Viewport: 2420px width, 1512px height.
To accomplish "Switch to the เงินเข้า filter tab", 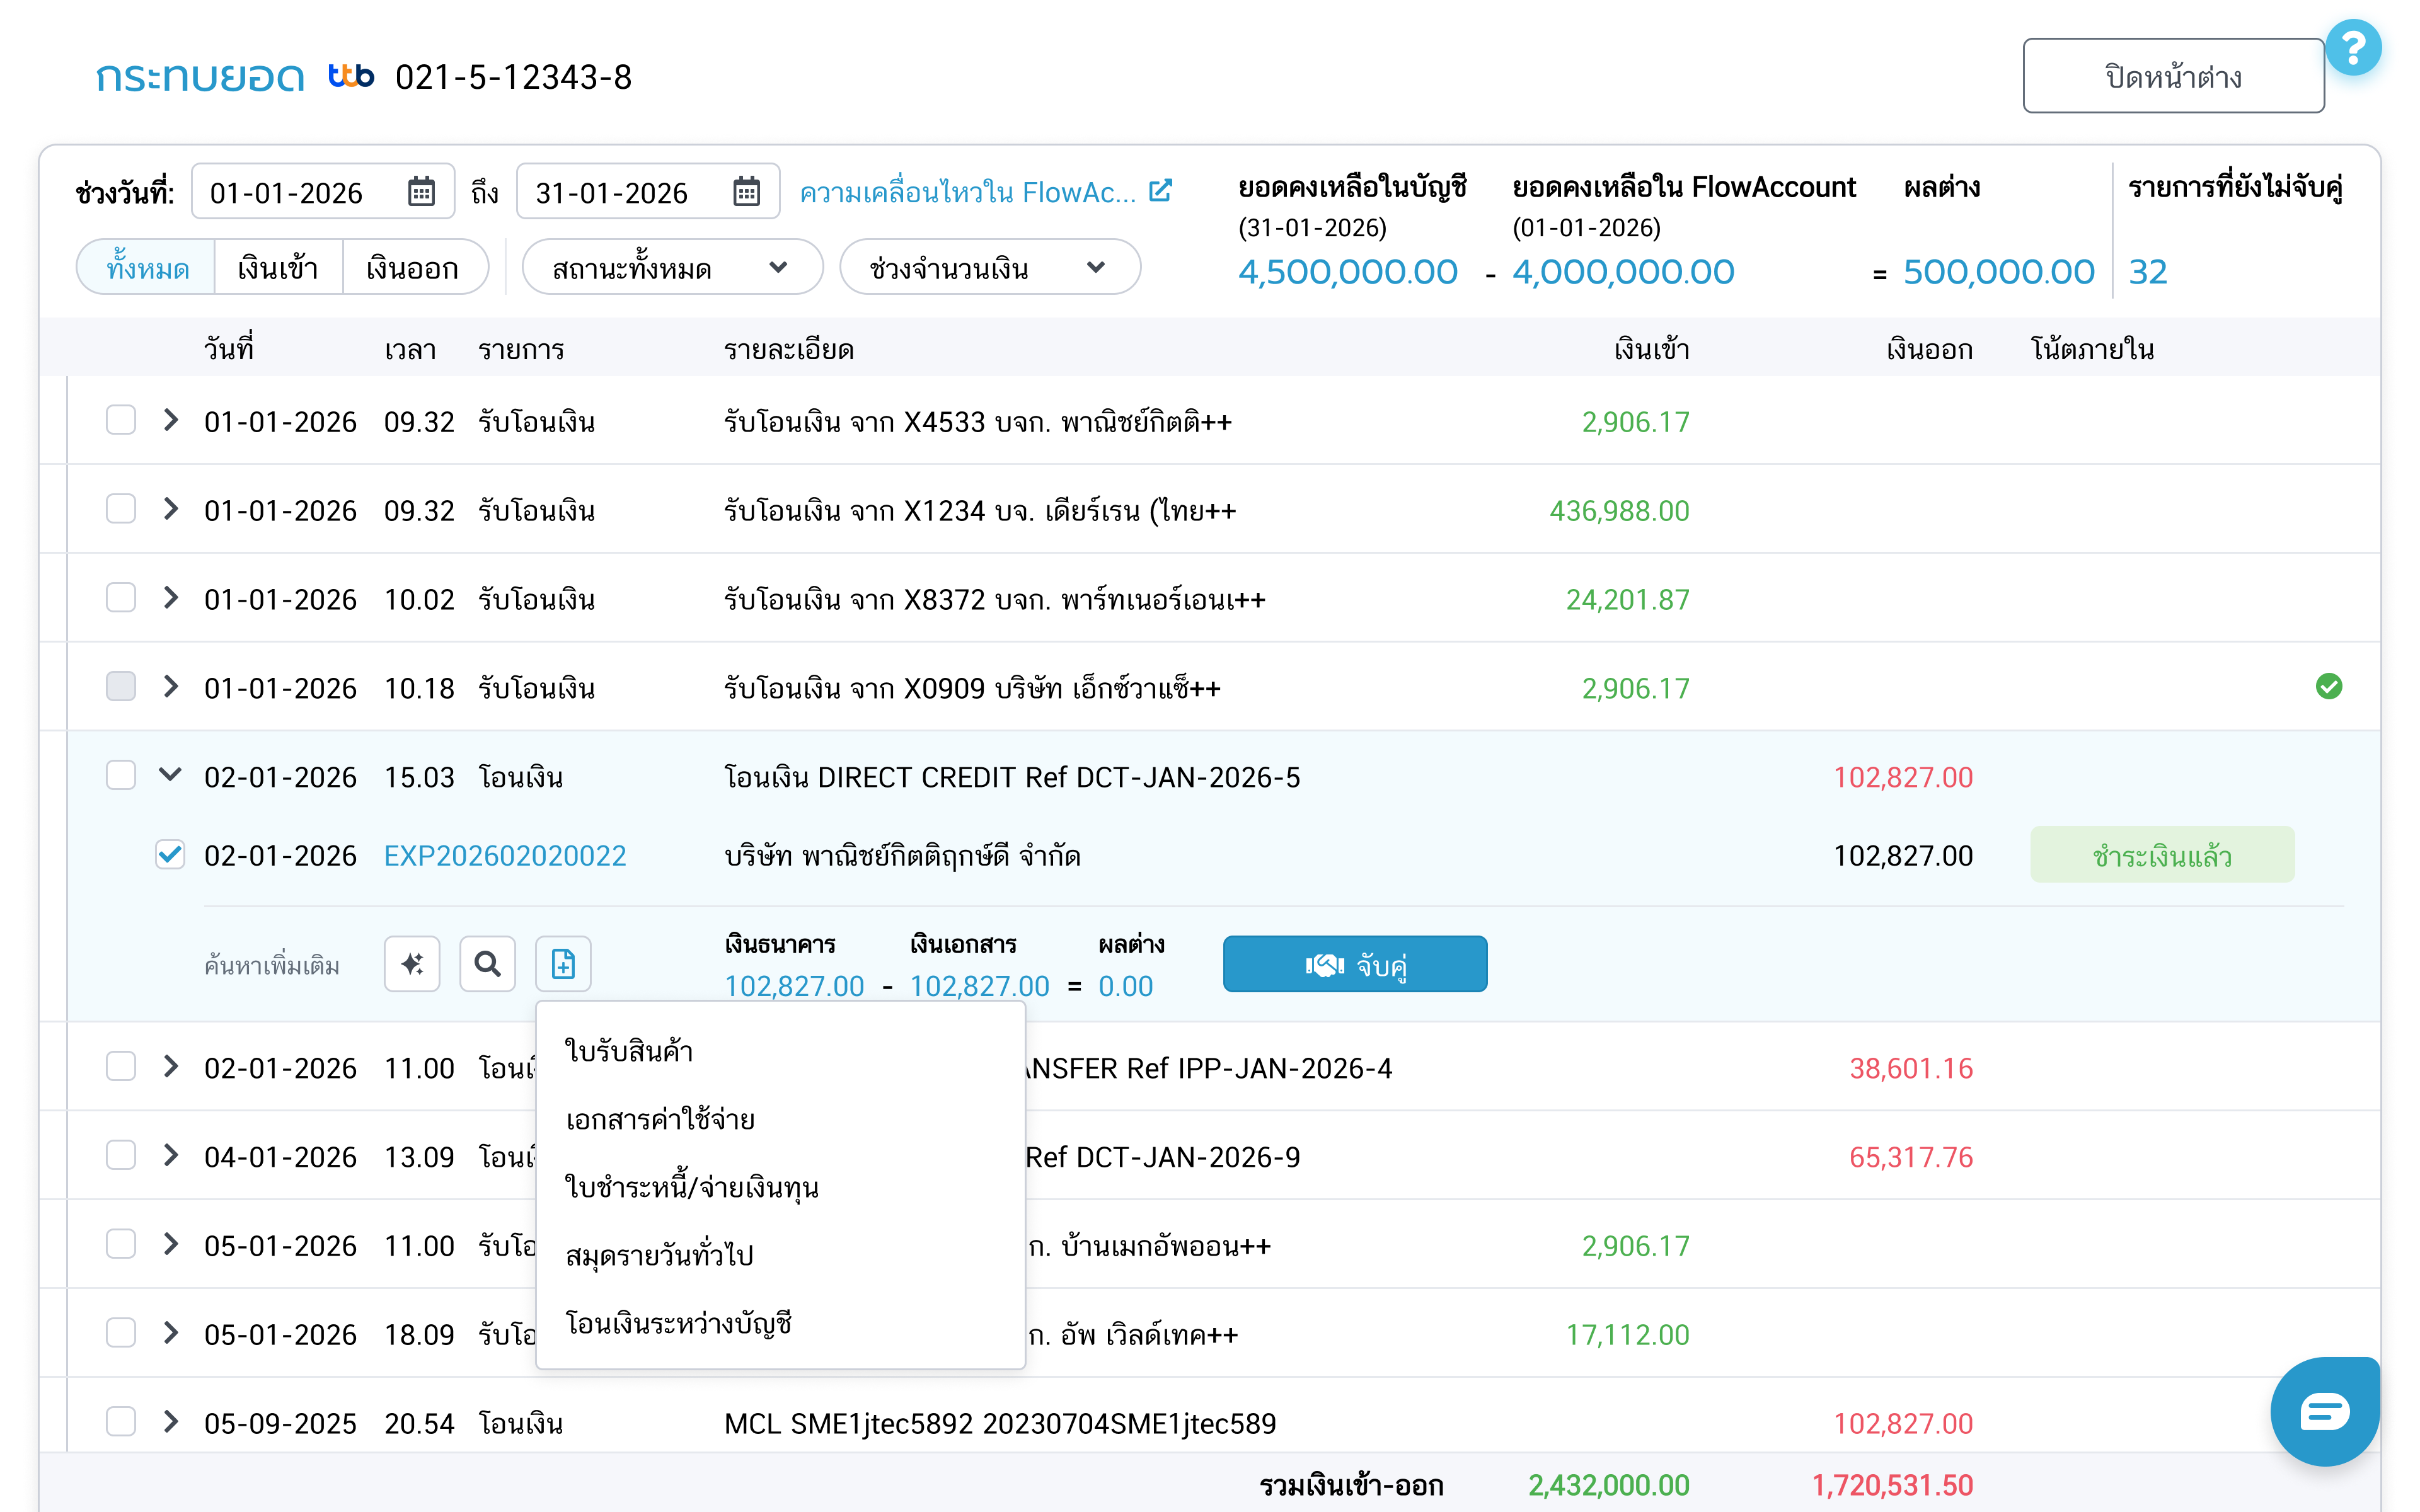I will point(278,268).
